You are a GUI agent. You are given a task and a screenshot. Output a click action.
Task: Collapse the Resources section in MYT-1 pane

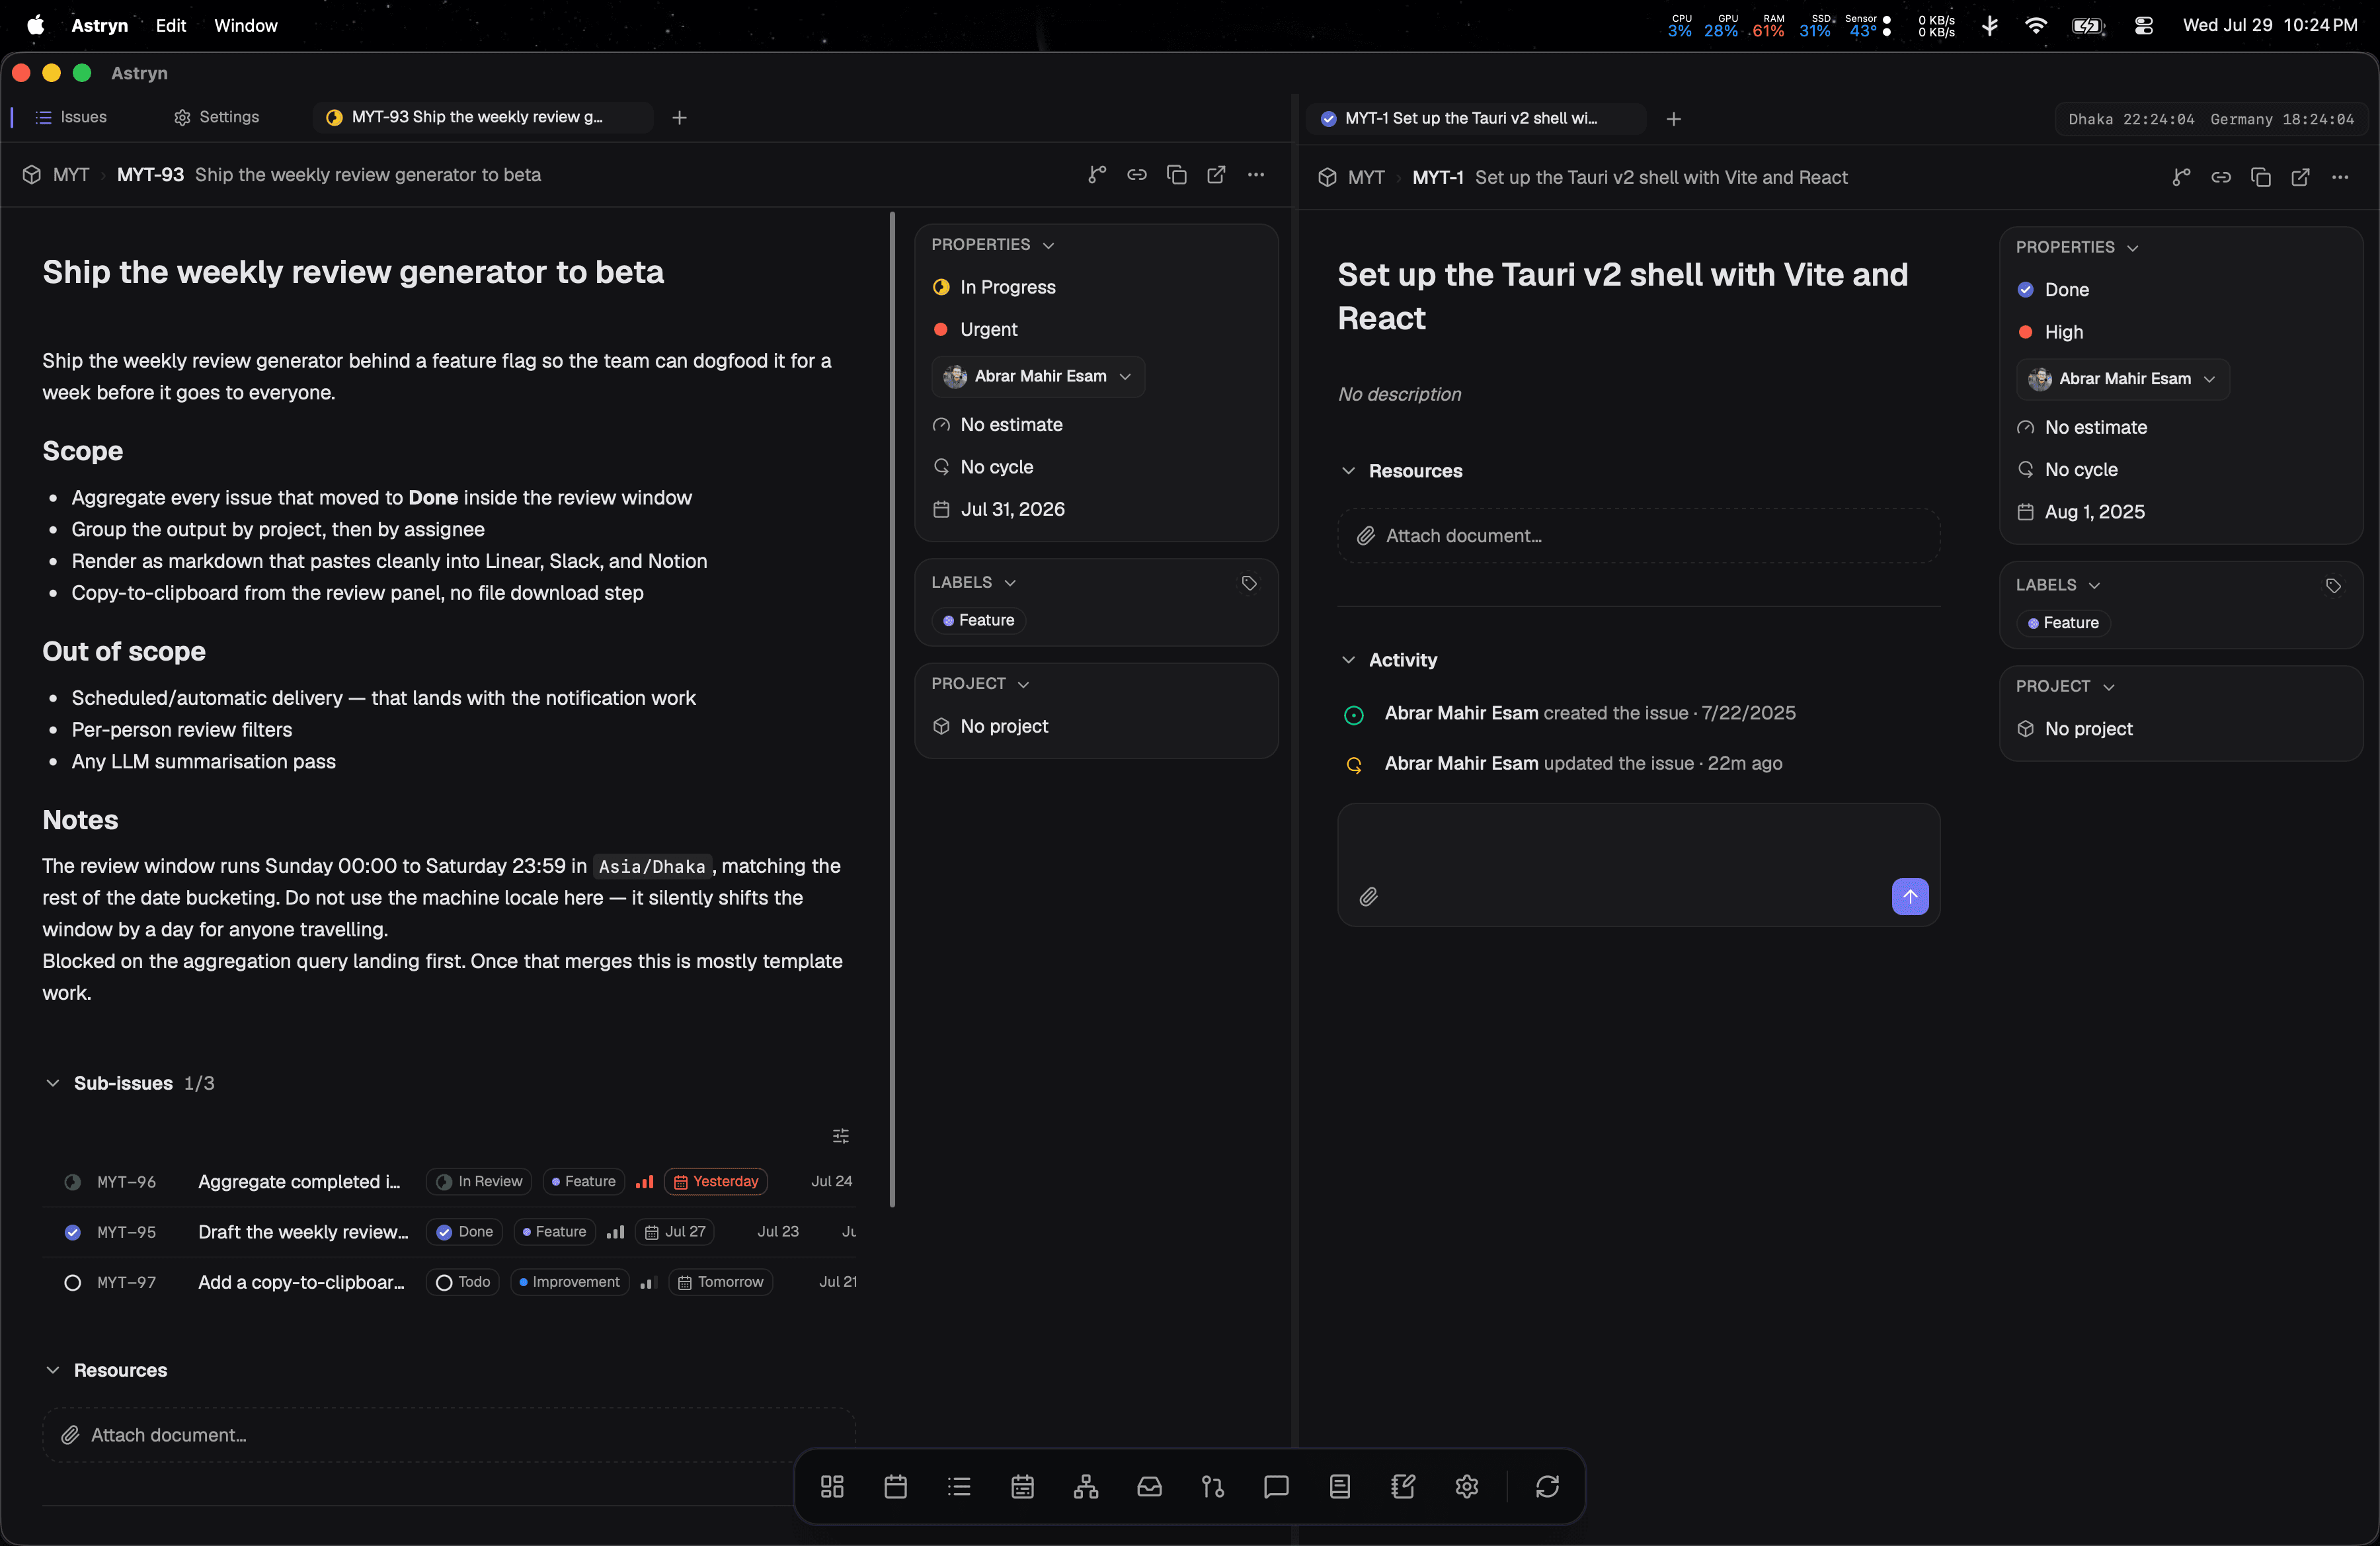coord(1348,471)
